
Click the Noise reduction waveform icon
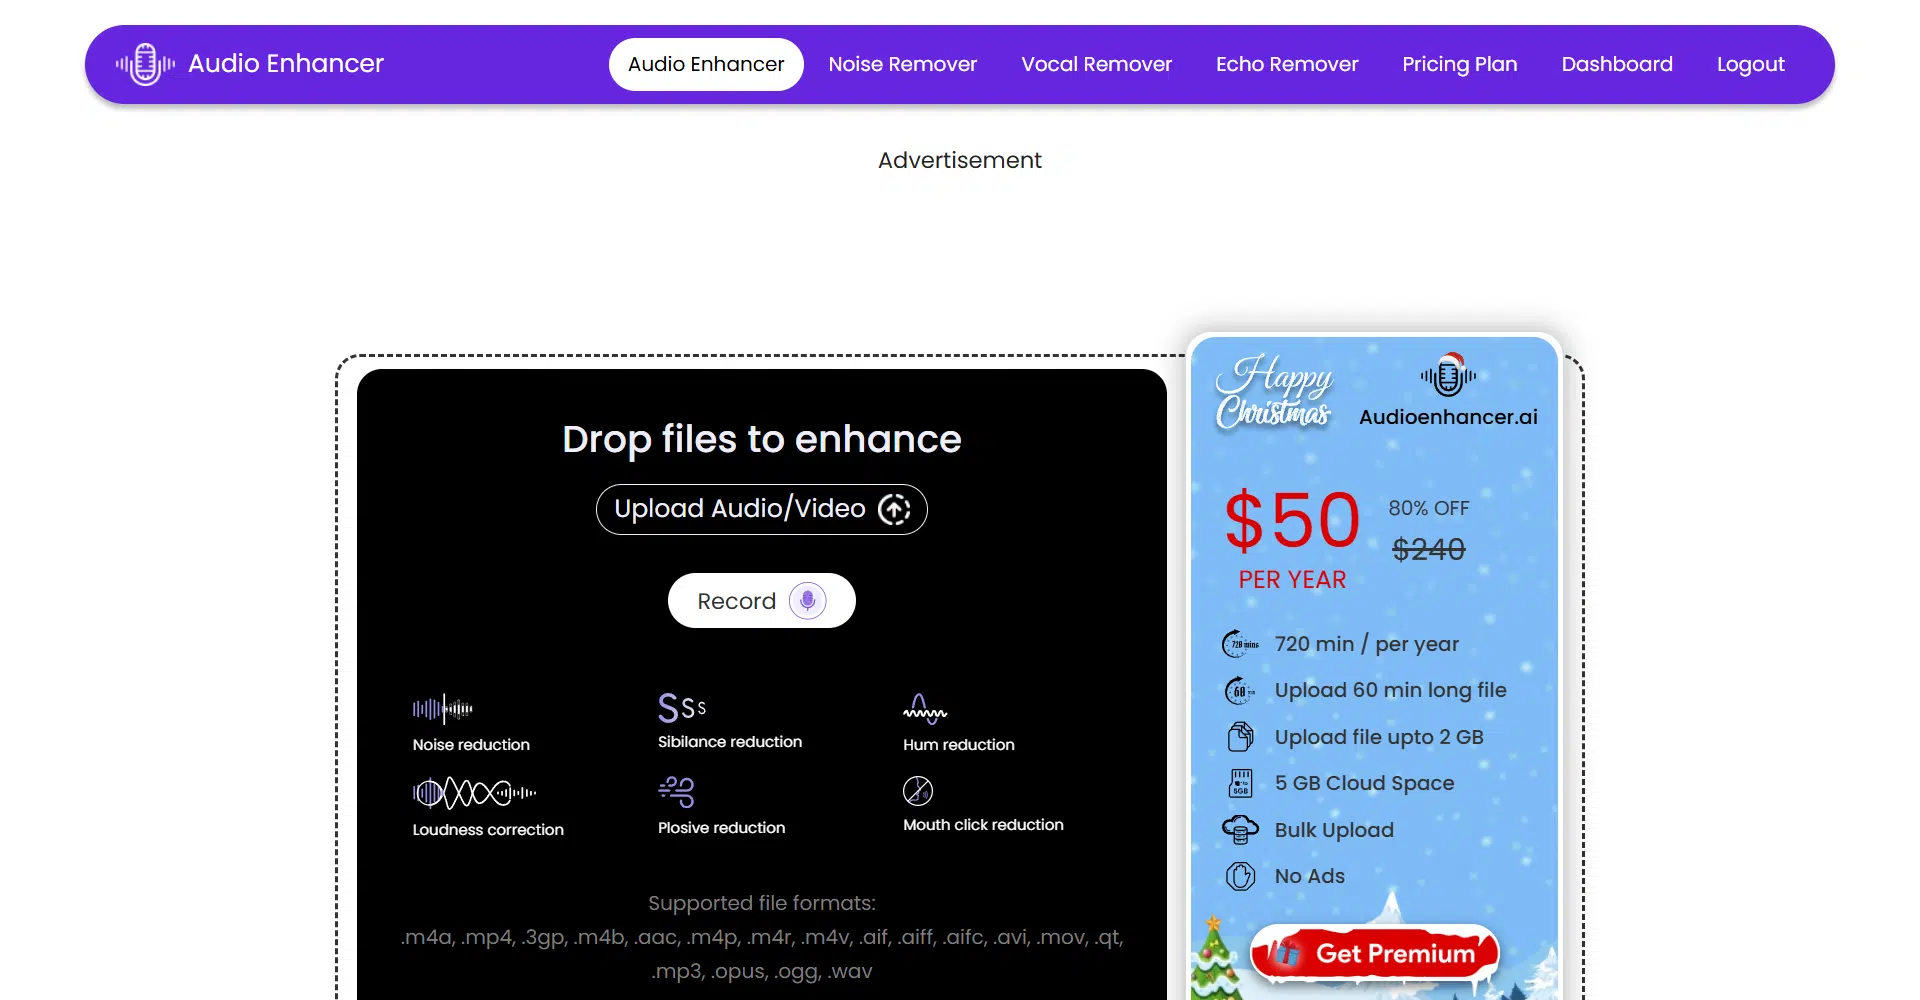coord(442,709)
